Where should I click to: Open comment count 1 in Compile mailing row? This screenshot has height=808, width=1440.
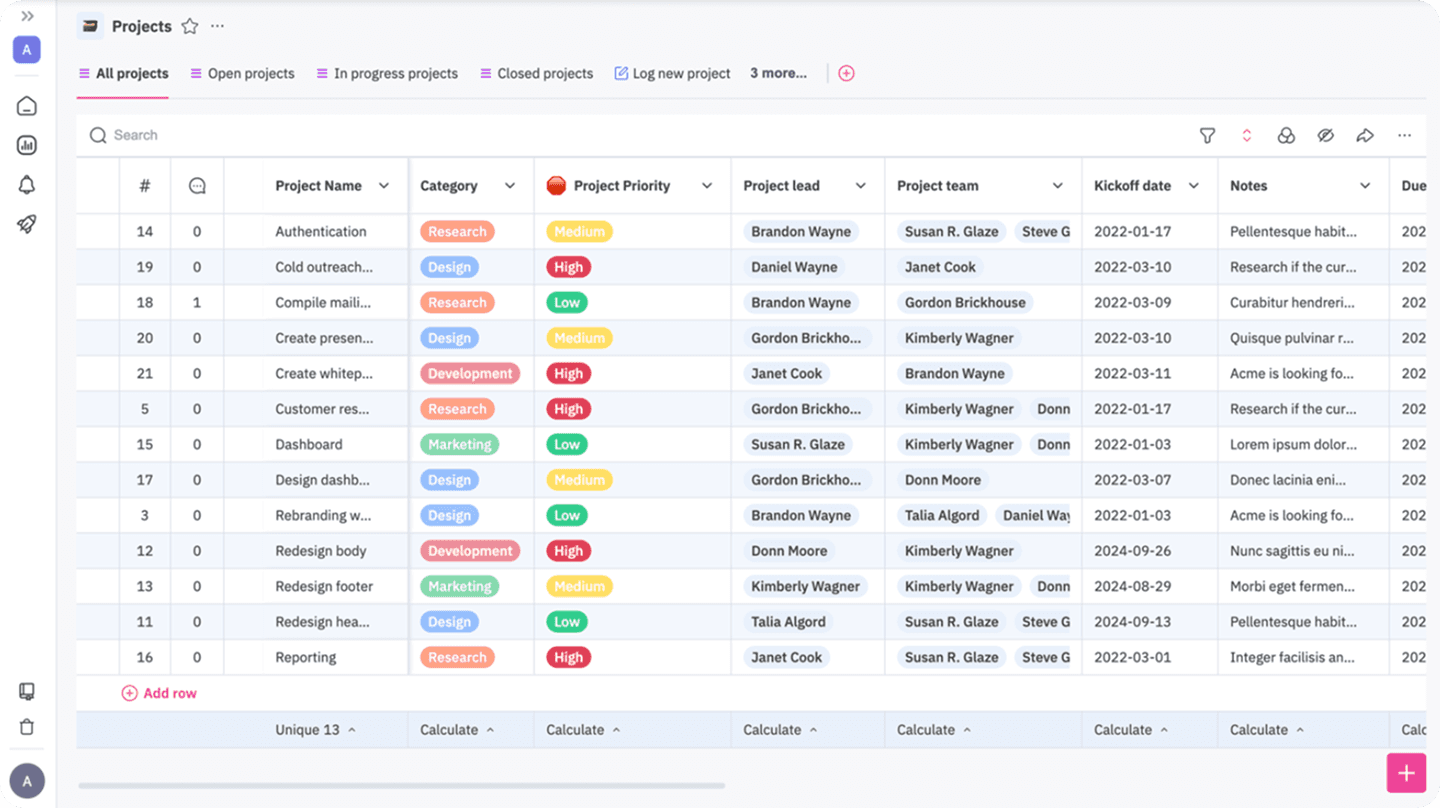tap(197, 303)
